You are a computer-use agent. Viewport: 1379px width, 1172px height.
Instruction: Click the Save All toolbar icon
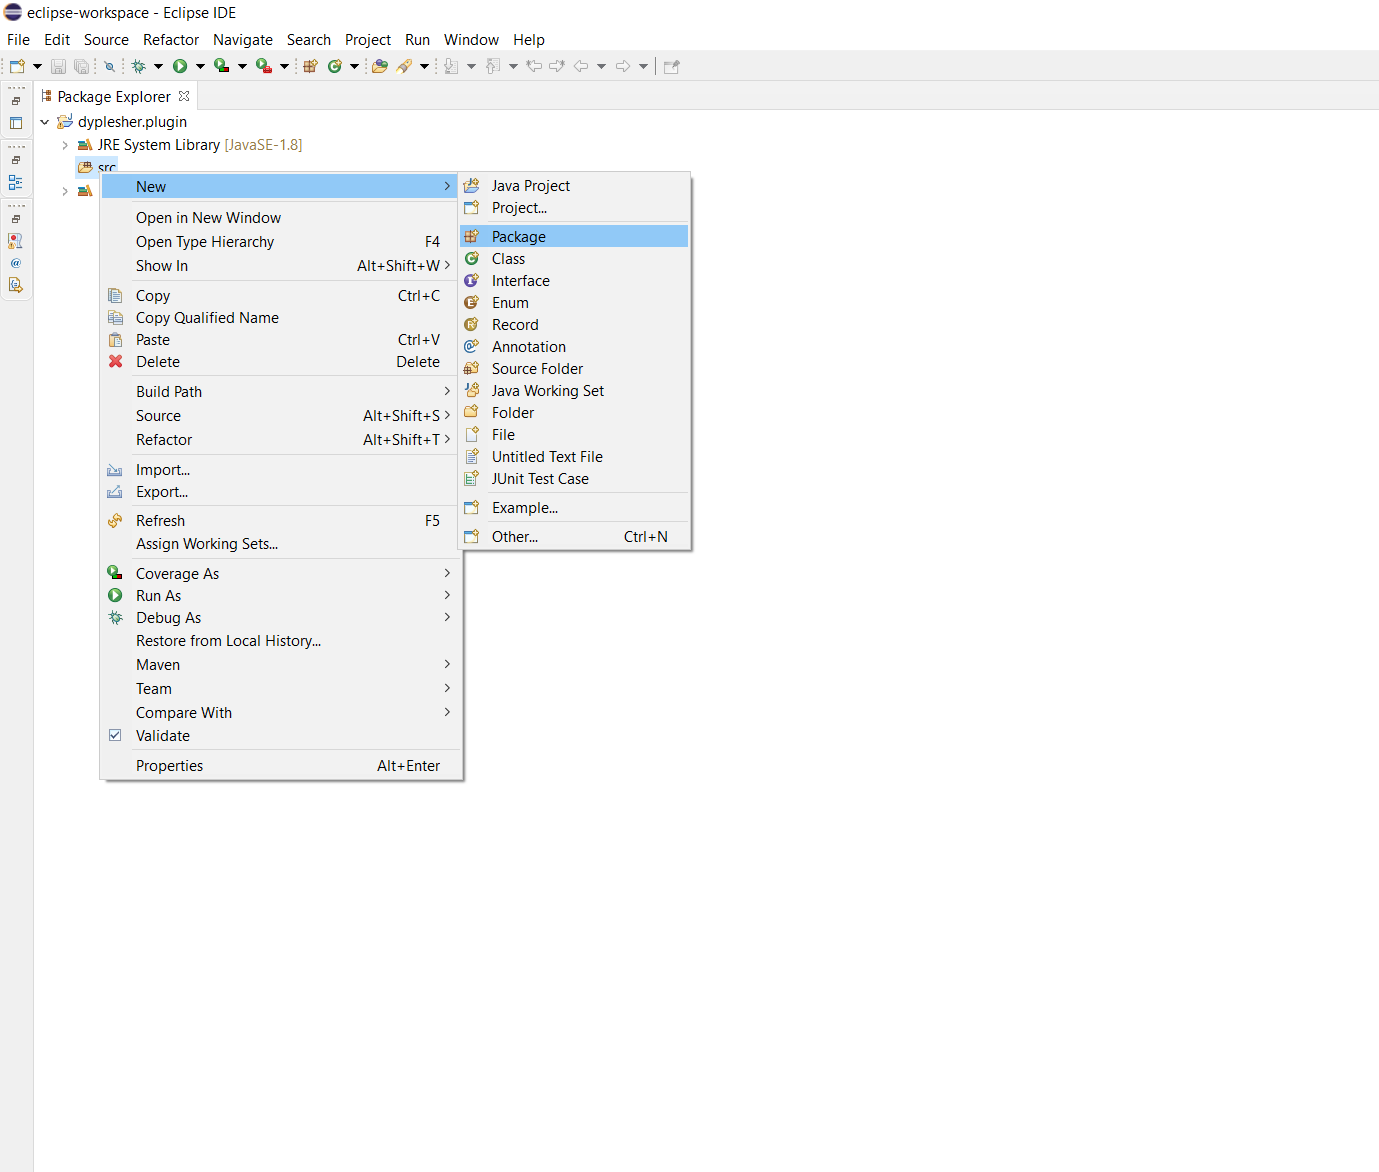81,66
